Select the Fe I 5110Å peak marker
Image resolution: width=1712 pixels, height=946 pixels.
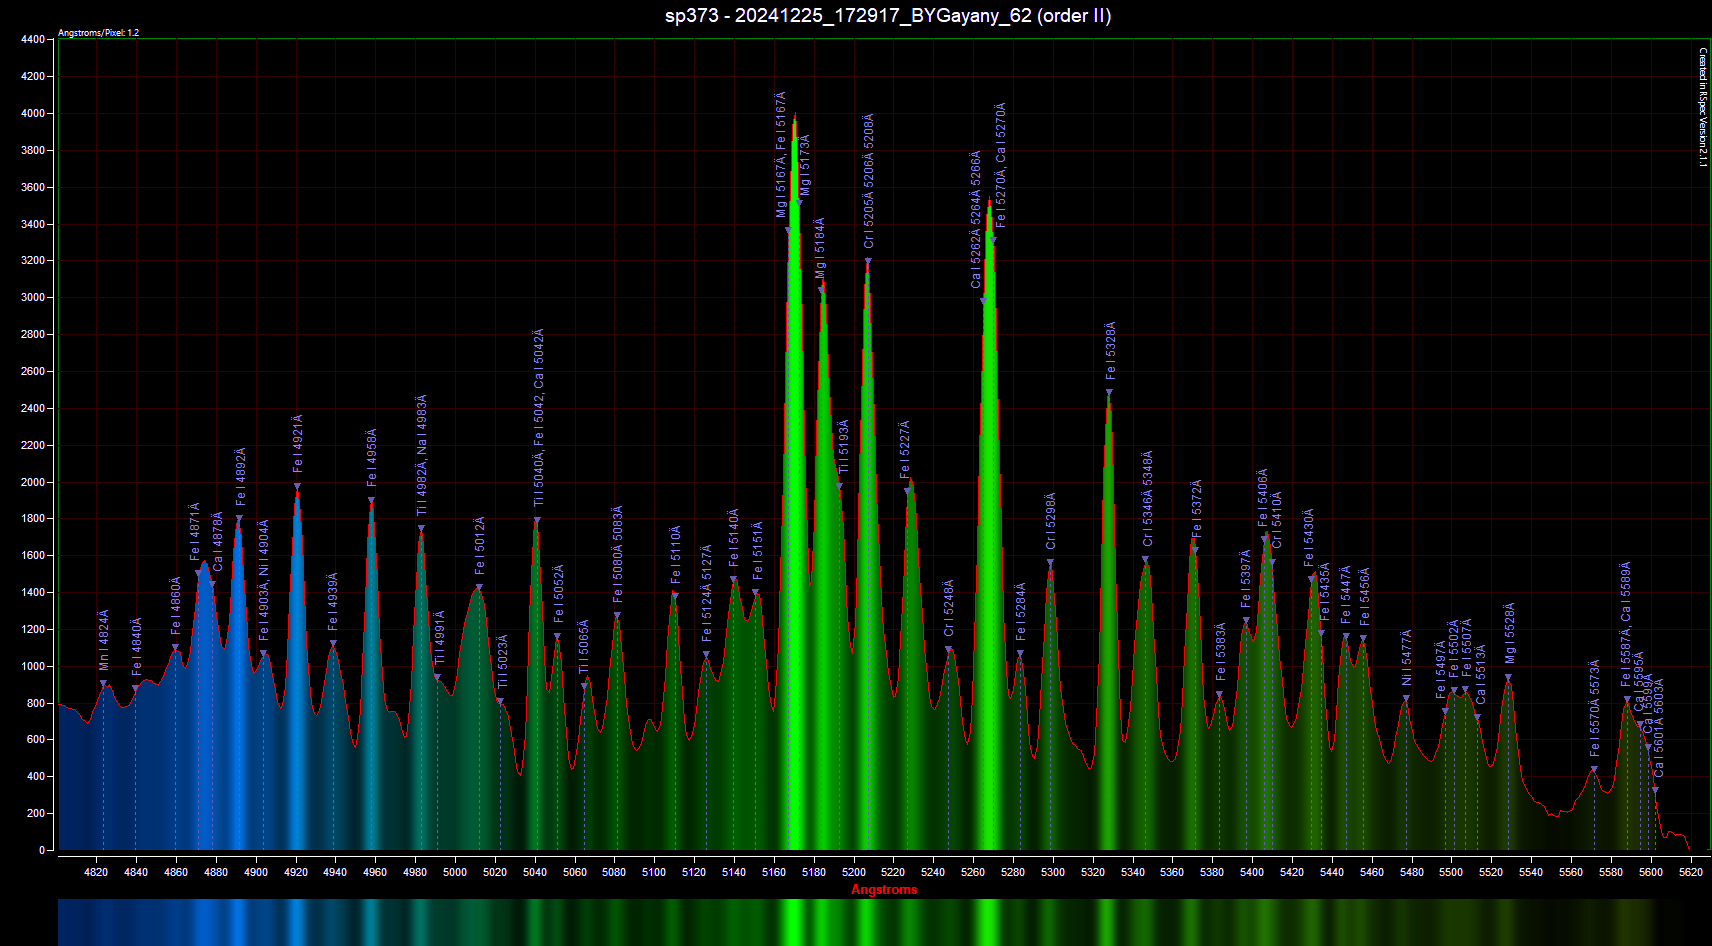[x=674, y=596]
